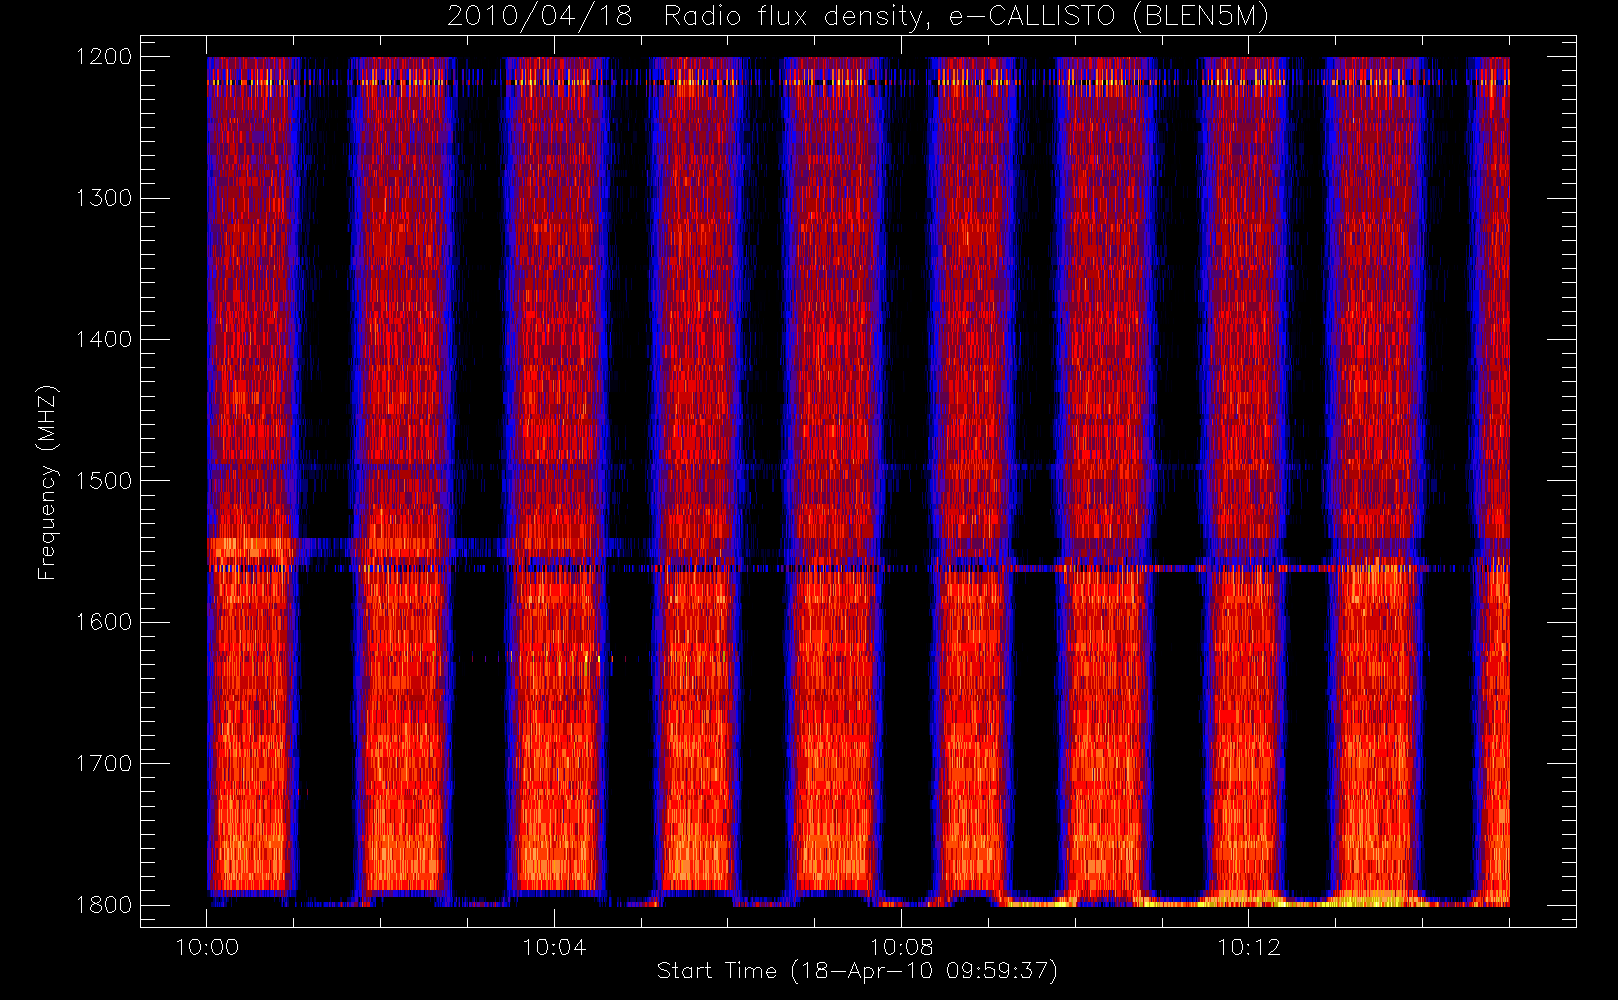Select the 1300 frequency tick label
Image resolution: width=1618 pixels, height=1000 pixels.
tap(104, 198)
